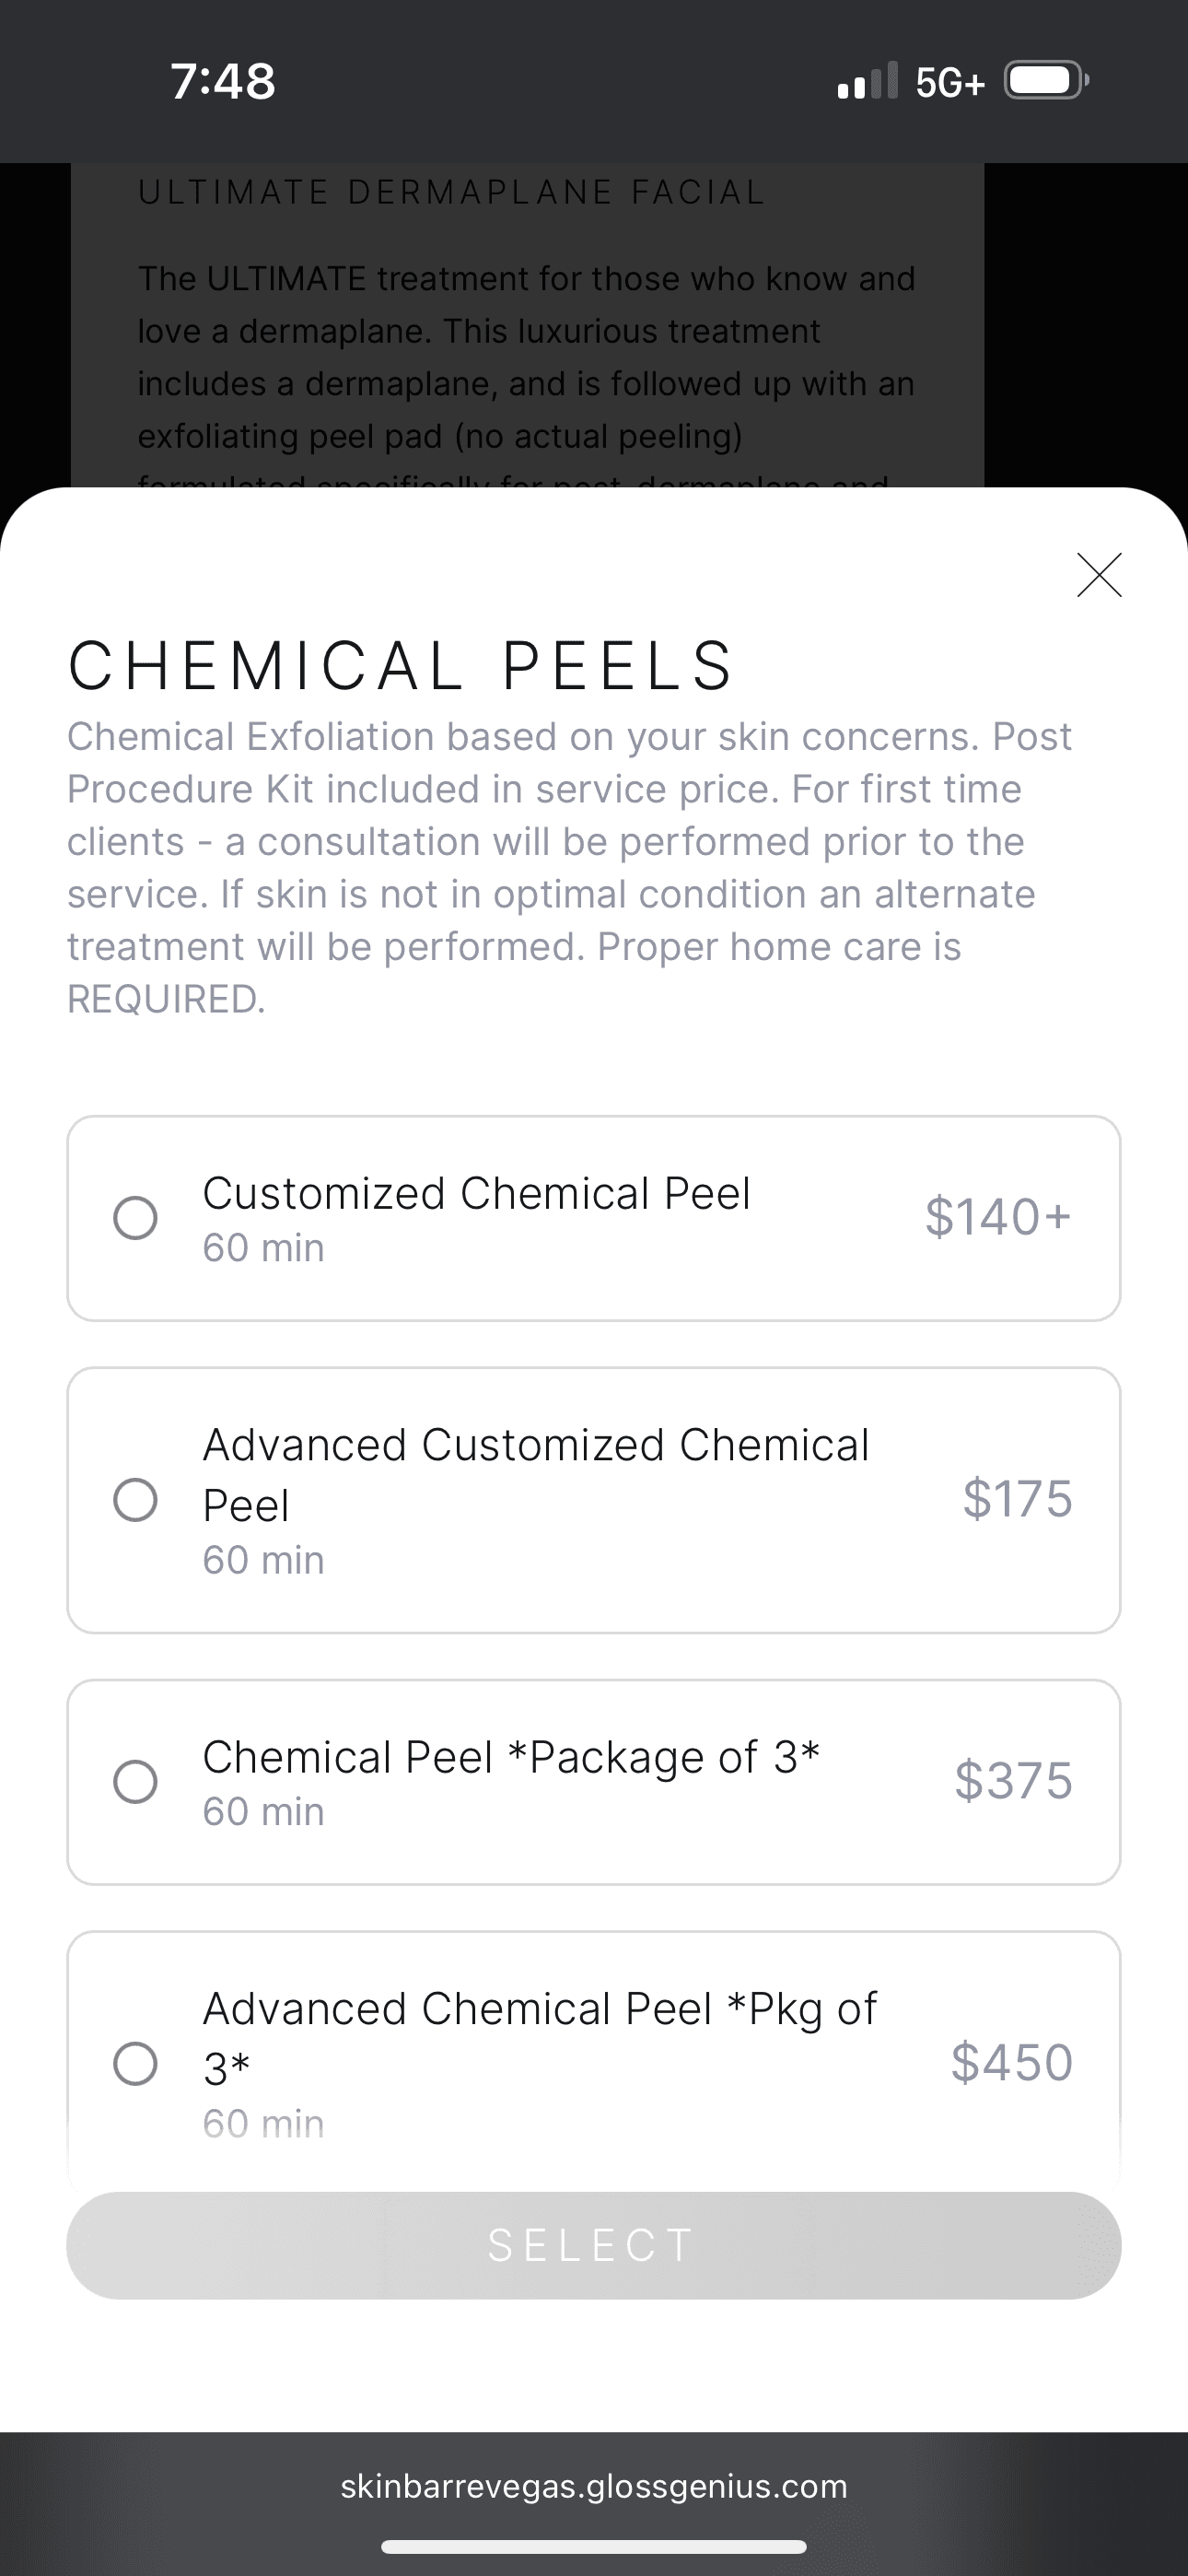
Task: Click the $450 package price
Action: point(1011,2063)
